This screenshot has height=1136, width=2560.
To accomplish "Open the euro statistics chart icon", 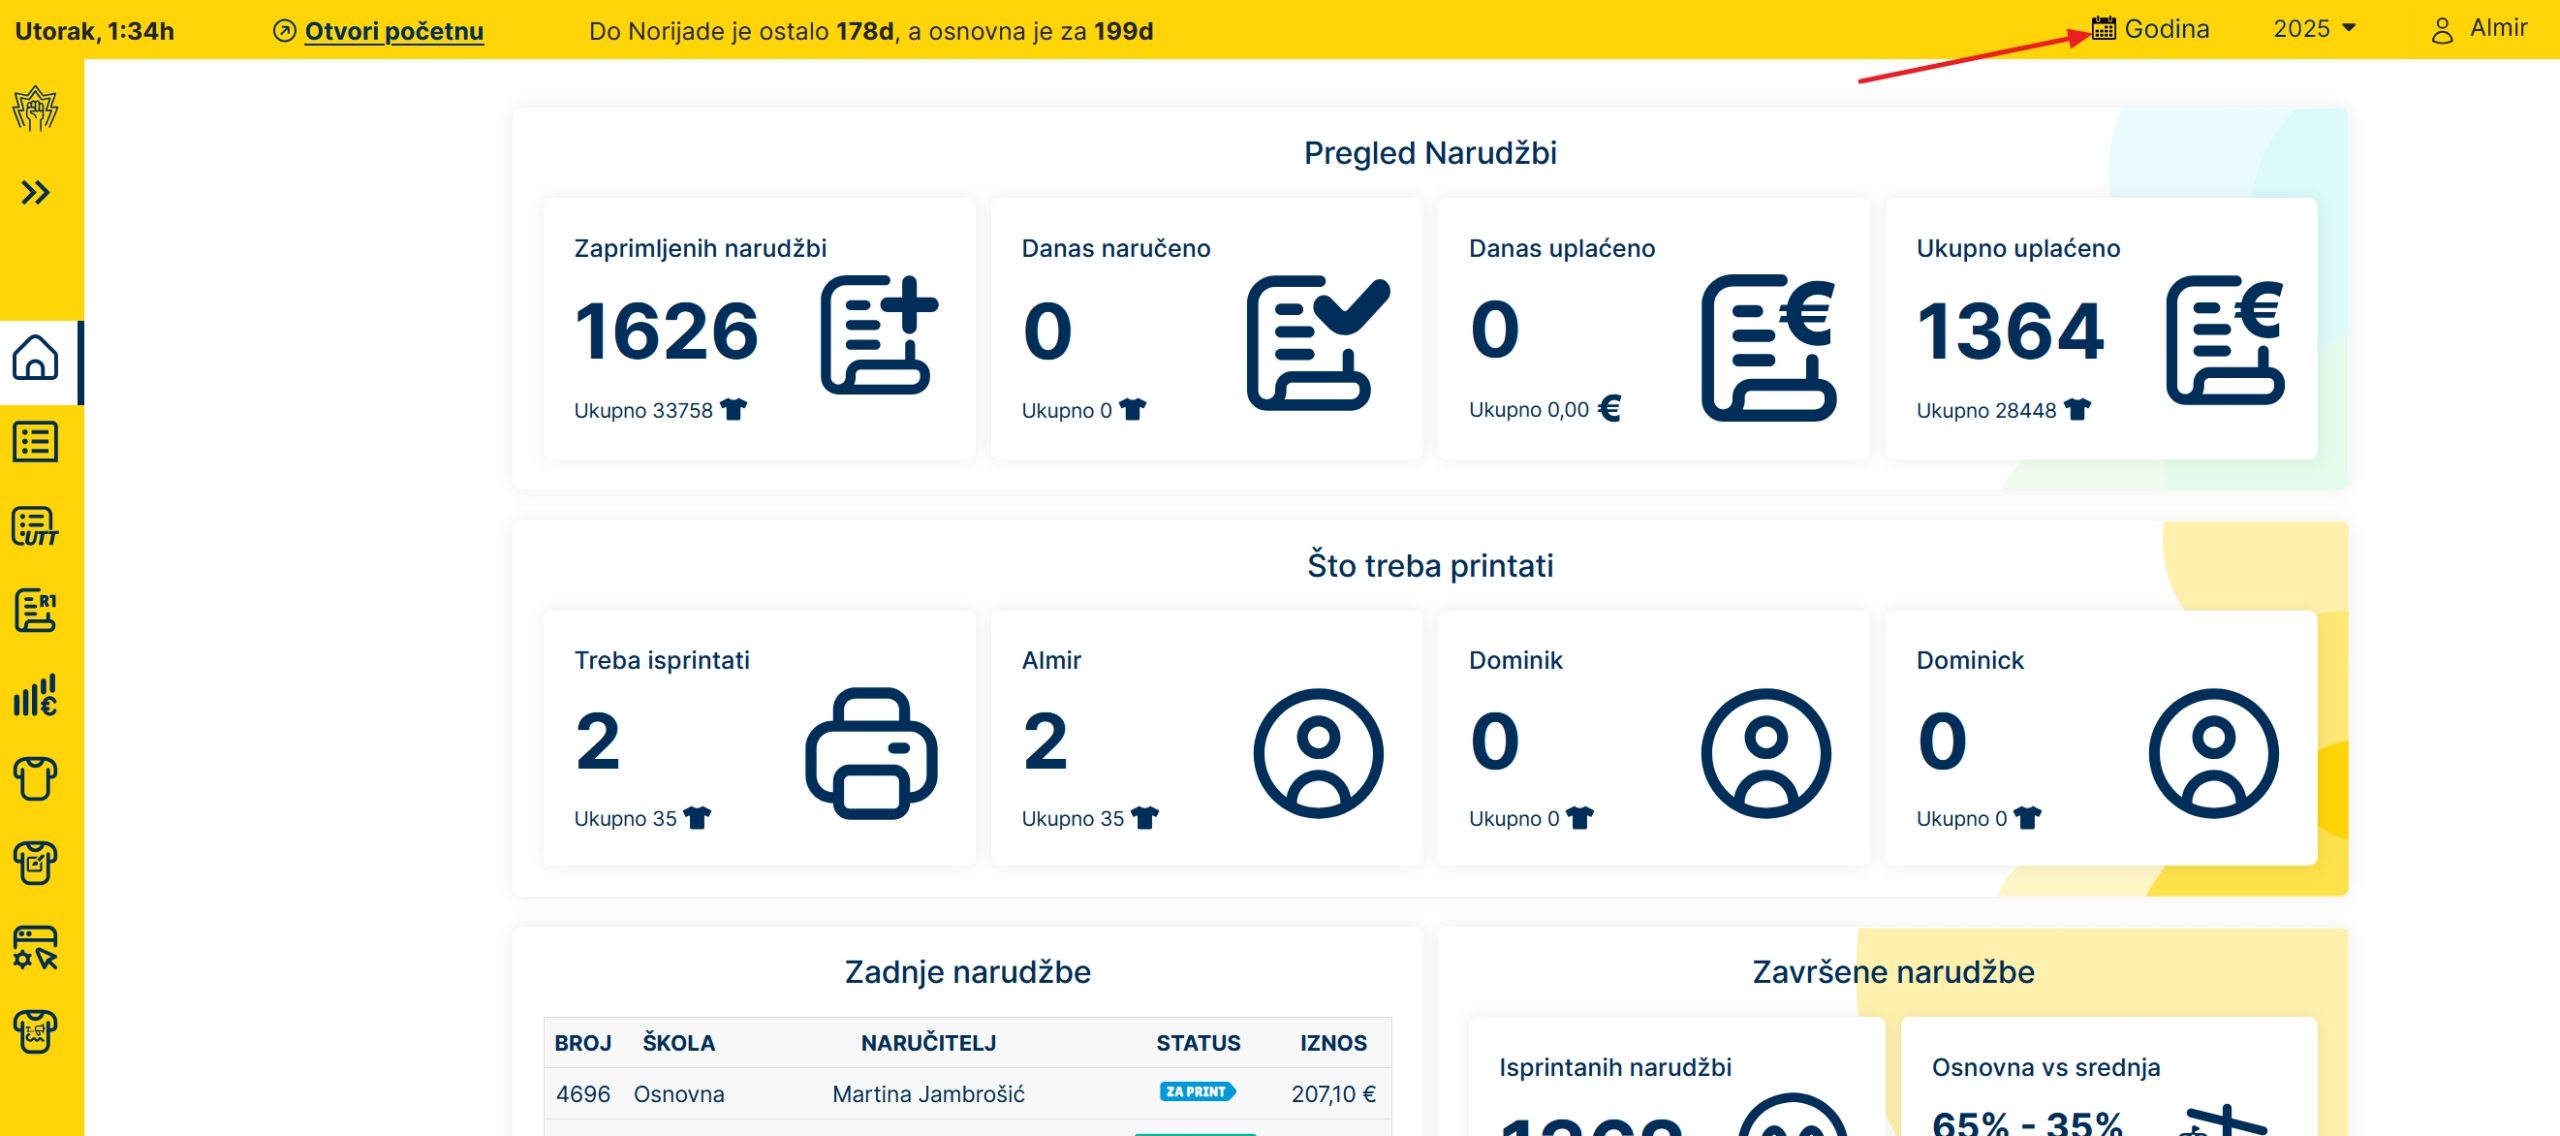I will (36, 695).
